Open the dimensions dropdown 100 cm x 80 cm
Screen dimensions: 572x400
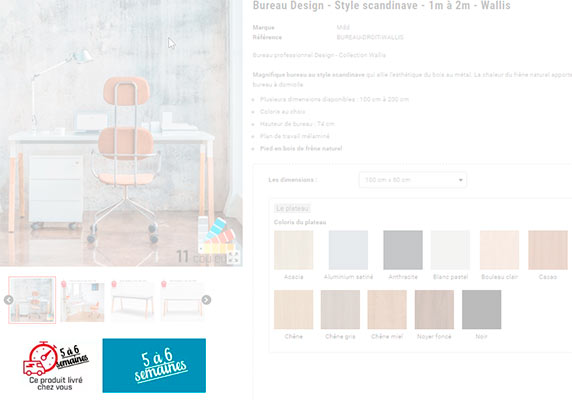point(413,180)
